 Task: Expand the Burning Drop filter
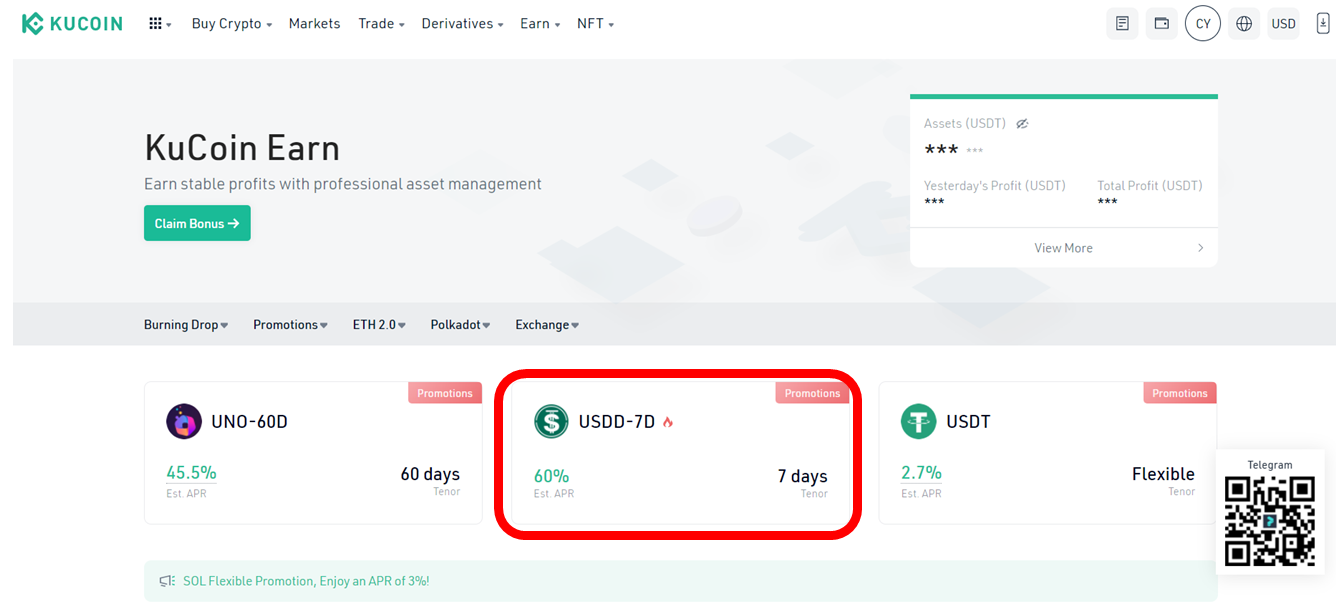(x=186, y=325)
